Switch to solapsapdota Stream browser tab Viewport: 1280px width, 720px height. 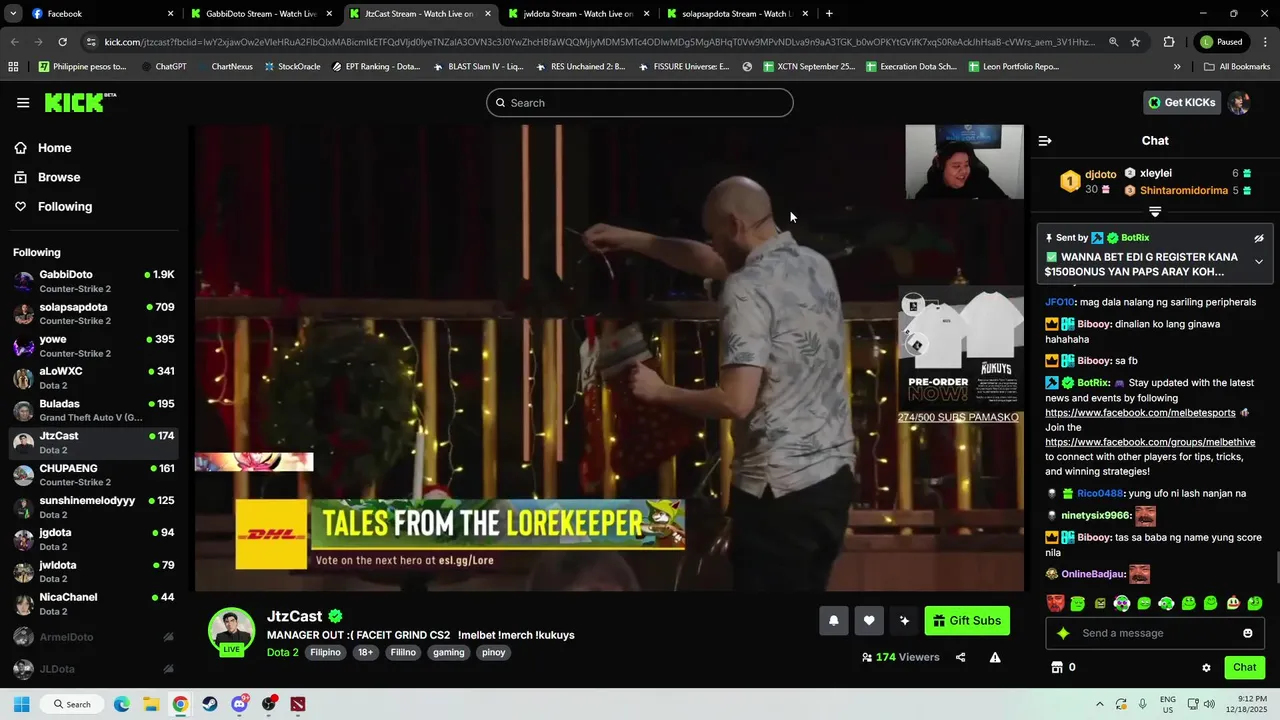738,14
